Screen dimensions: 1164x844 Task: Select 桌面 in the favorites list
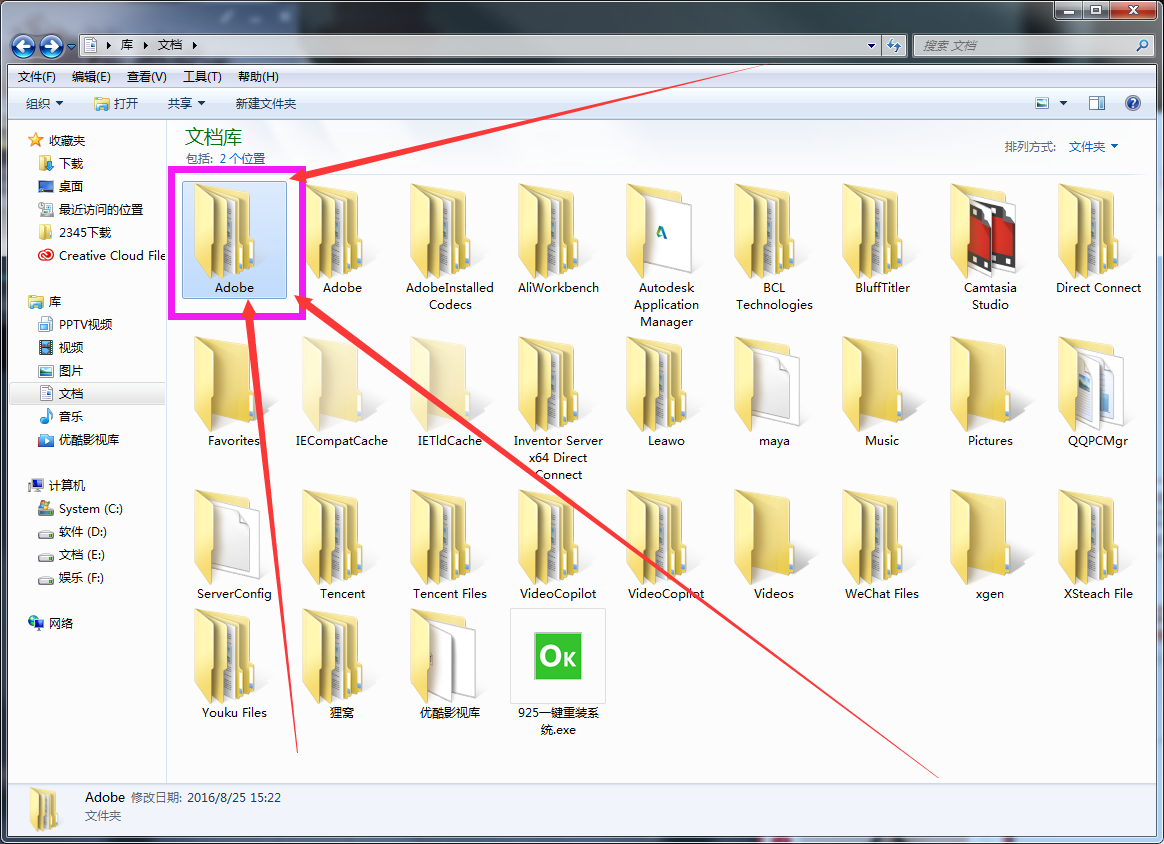click(x=70, y=186)
